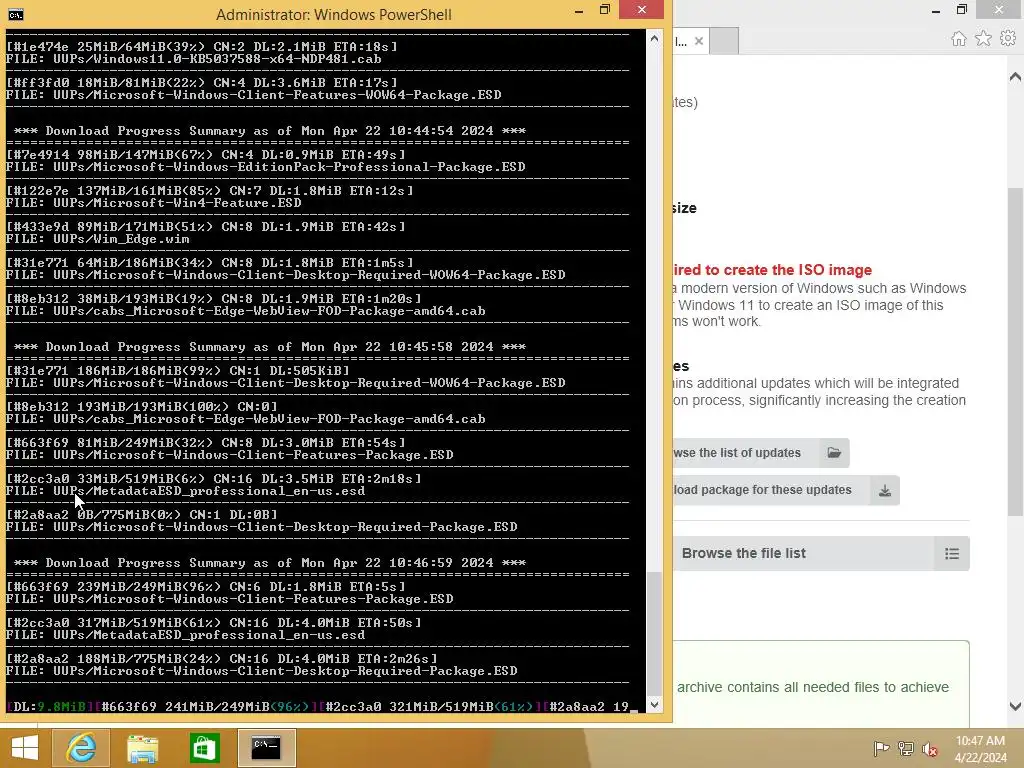The width and height of the screenshot is (1024, 768).
Task: Click the 10:46:59 Download Progress Summary heading
Action: tap(270, 563)
